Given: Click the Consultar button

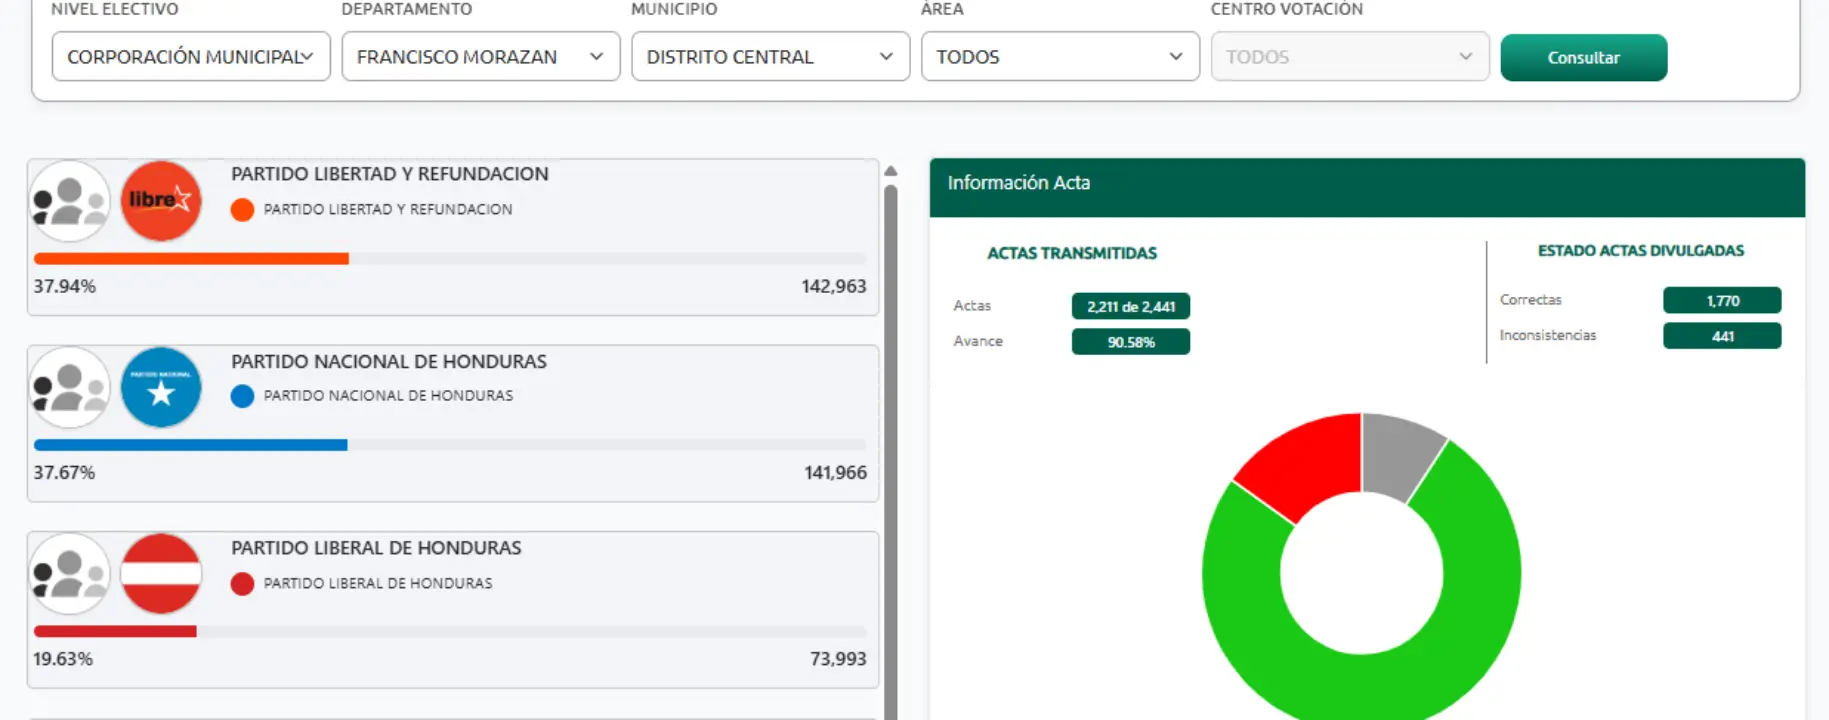Looking at the screenshot, I should point(1584,58).
